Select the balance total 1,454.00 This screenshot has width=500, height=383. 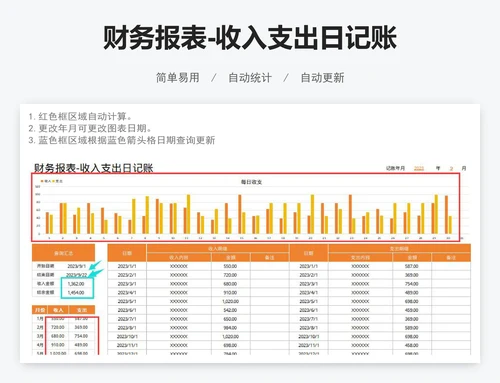click(x=76, y=293)
